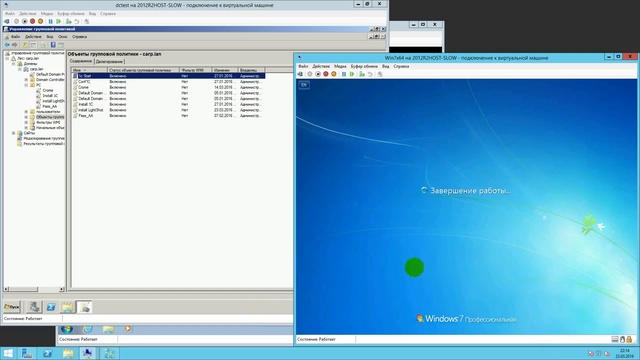Expand the Domain Controllers tree node

pyautogui.click(x=27, y=80)
